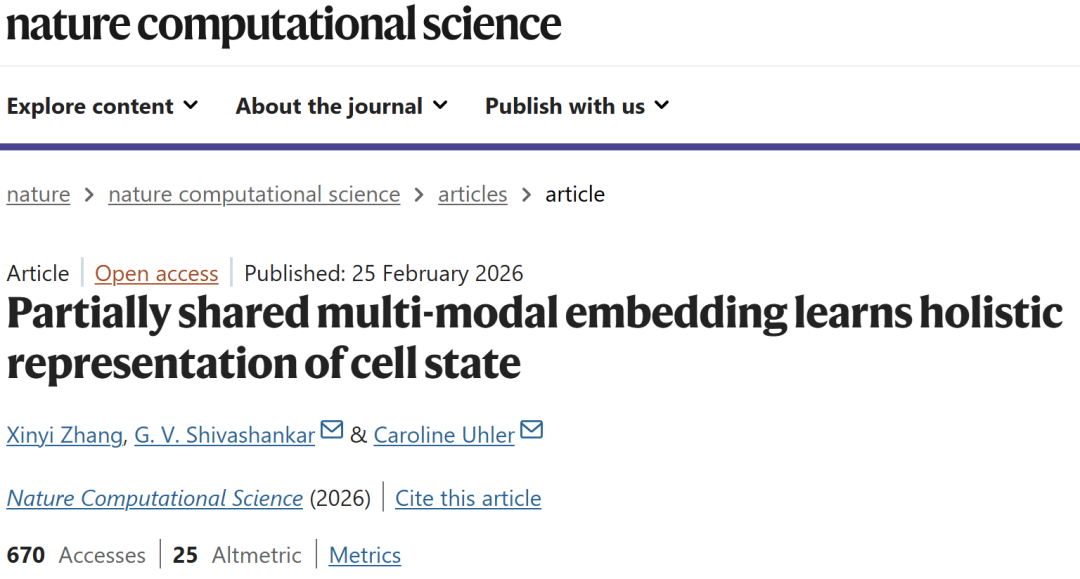Viewport: 1080px width, 579px height.
Task: Open the italic Nature Computational Science journal link
Action: point(155,498)
